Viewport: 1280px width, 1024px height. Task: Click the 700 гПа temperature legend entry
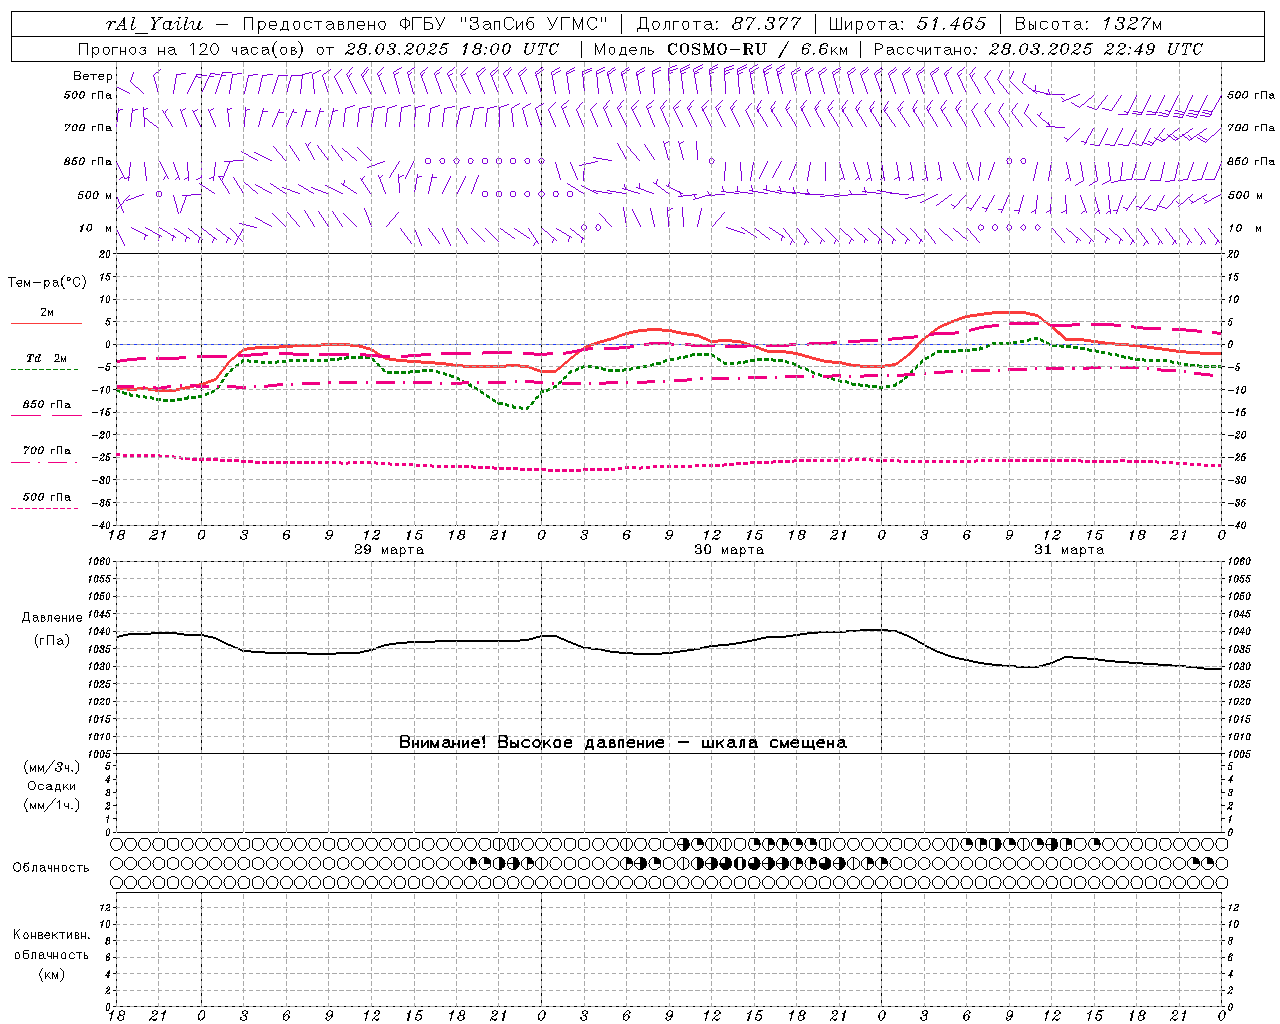47,451
